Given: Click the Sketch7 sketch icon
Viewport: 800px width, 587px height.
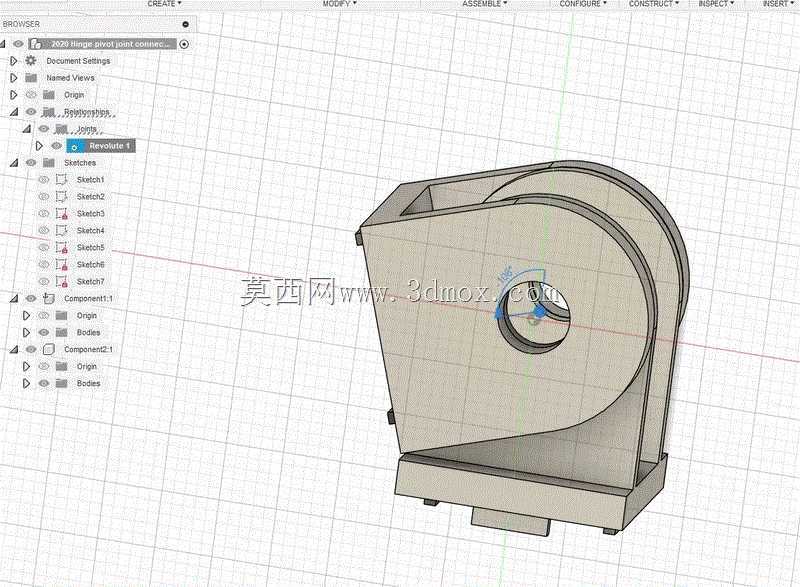Looking at the screenshot, I should [62, 282].
